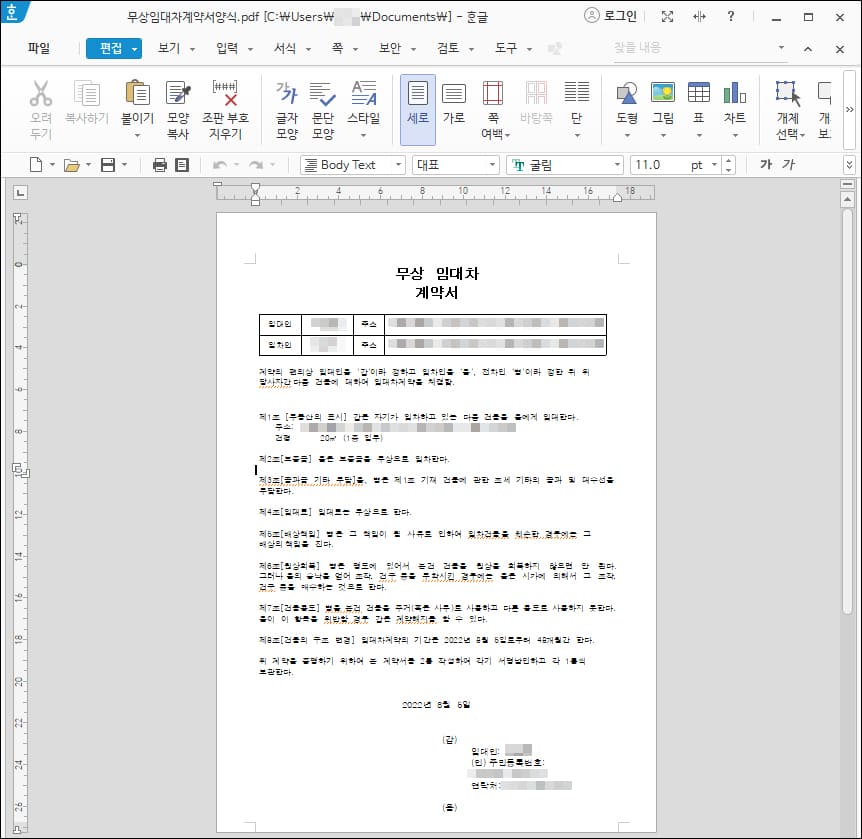Image resolution: width=862 pixels, height=839 pixels.
Task: Insert a 차트 chart
Action: click(734, 92)
